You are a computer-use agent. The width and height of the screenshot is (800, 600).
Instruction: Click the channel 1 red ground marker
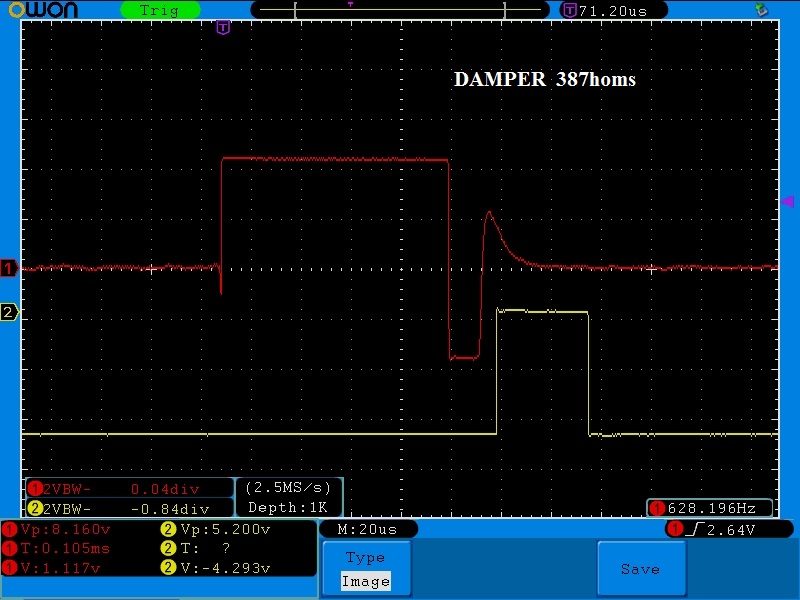pos(9,268)
